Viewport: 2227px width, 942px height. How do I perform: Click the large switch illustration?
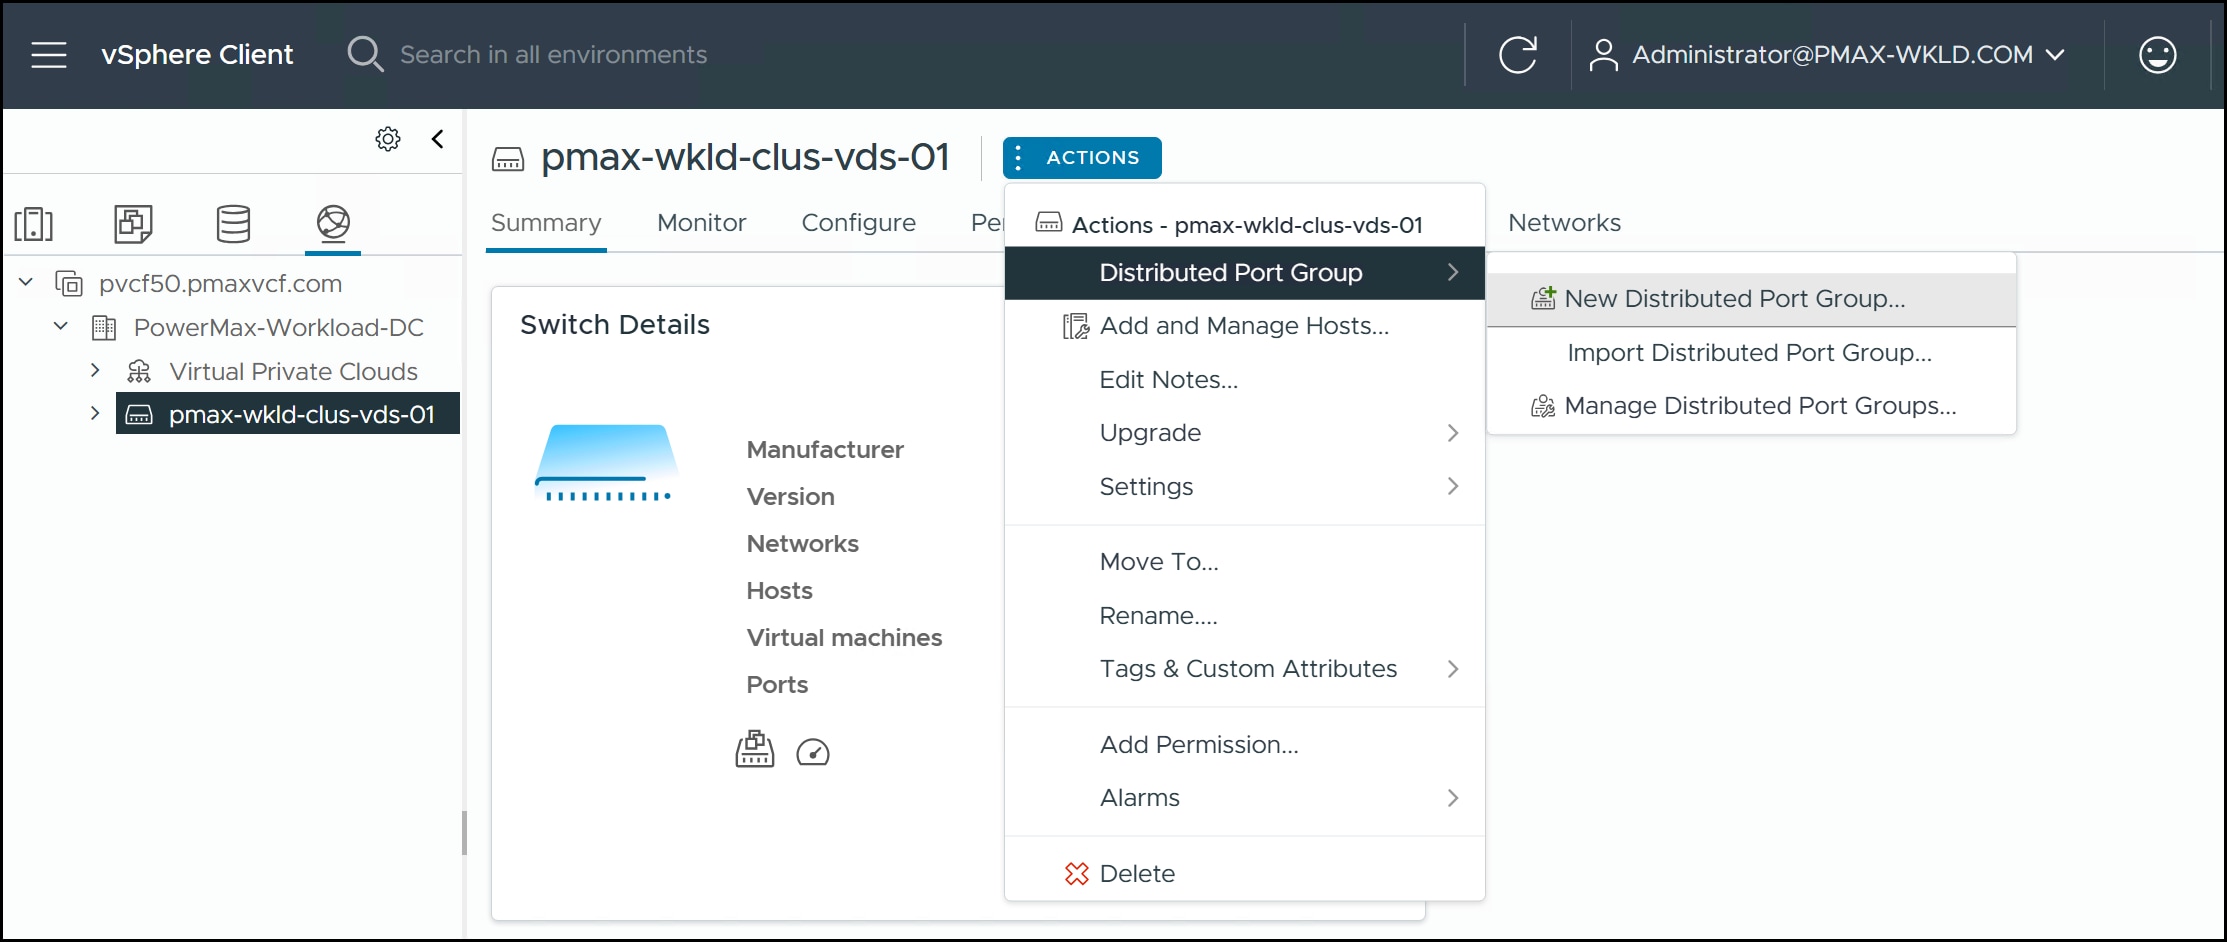pos(607,463)
